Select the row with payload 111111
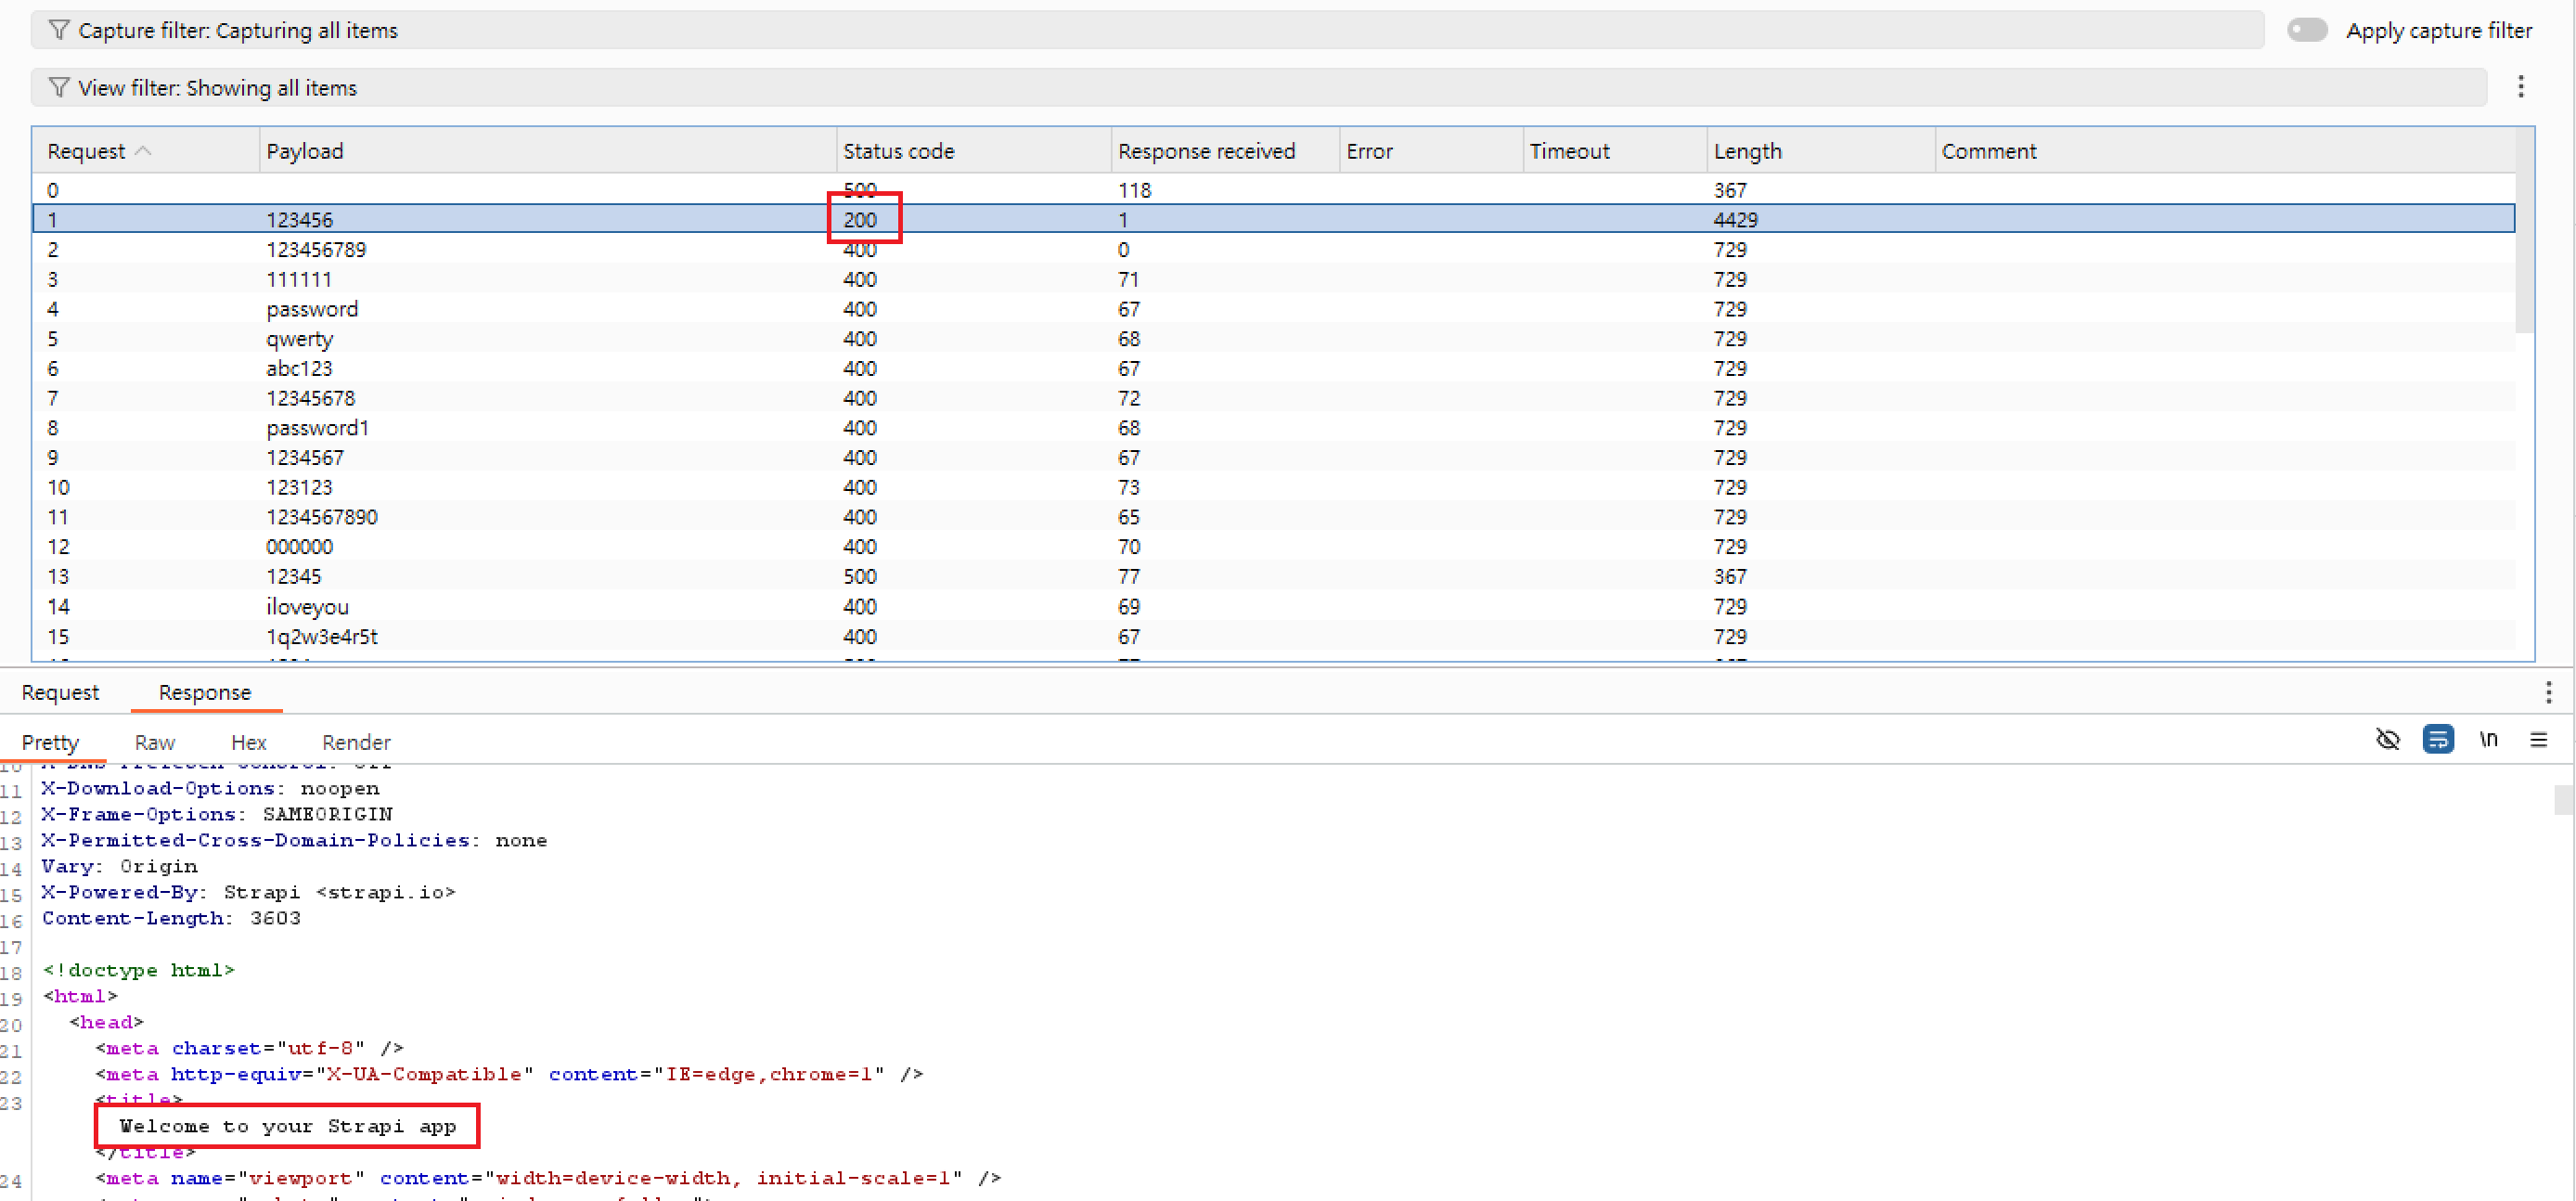Image resolution: width=2576 pixels, height=1201 pixels. click(x=1273, y=279)
